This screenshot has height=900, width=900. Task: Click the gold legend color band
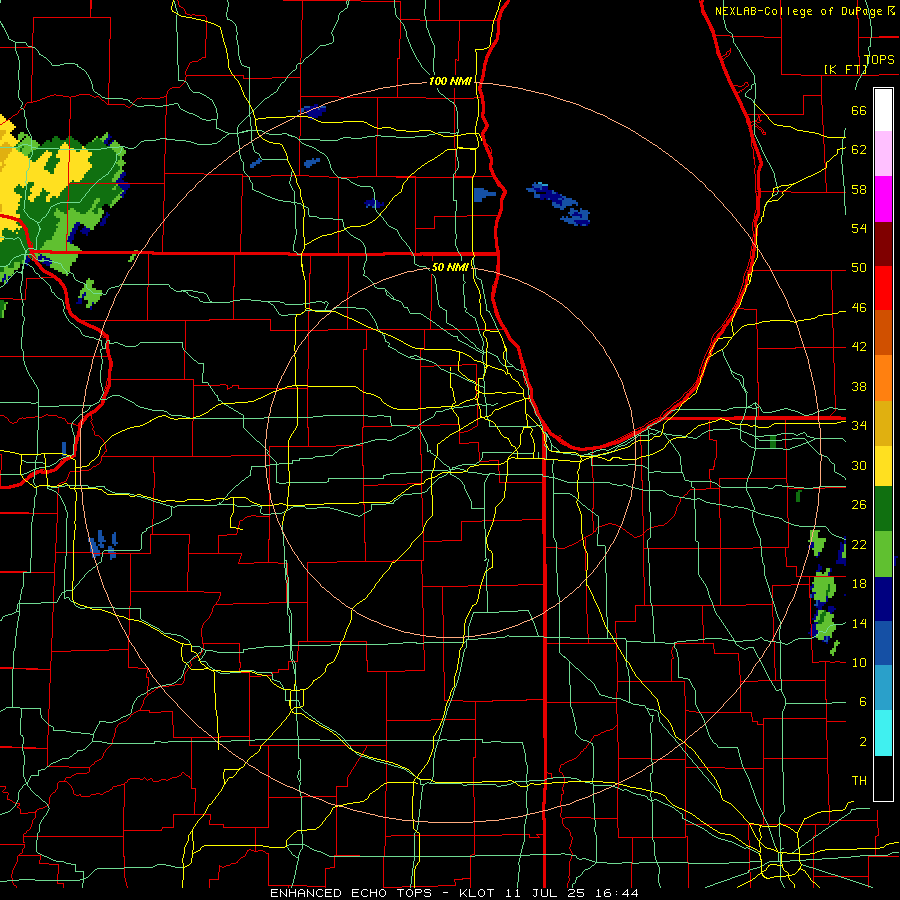pos(883,422)
